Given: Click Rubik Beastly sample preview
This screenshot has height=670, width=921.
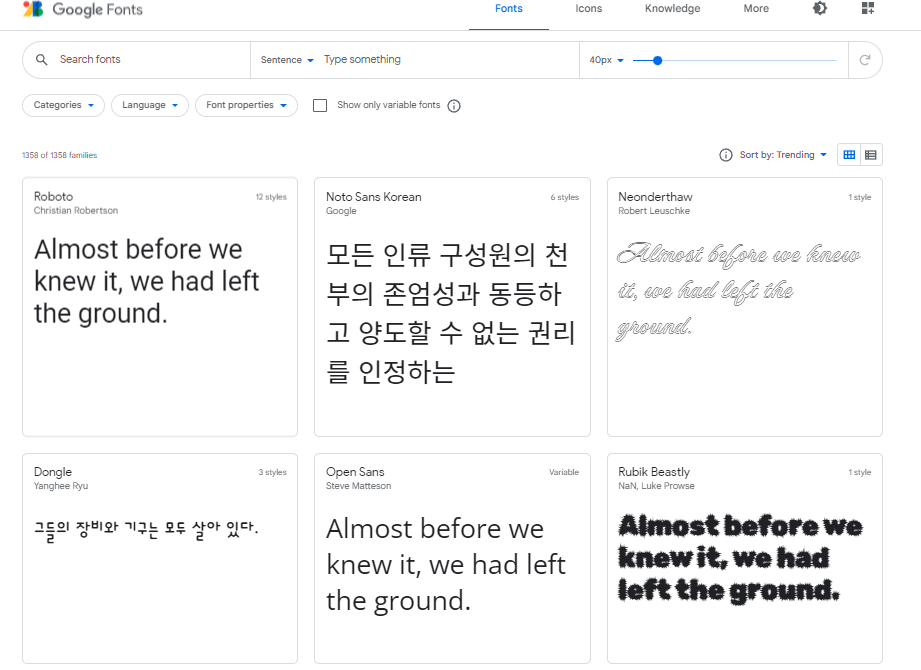Looking at the screenshot, I should tap(740, 558).
